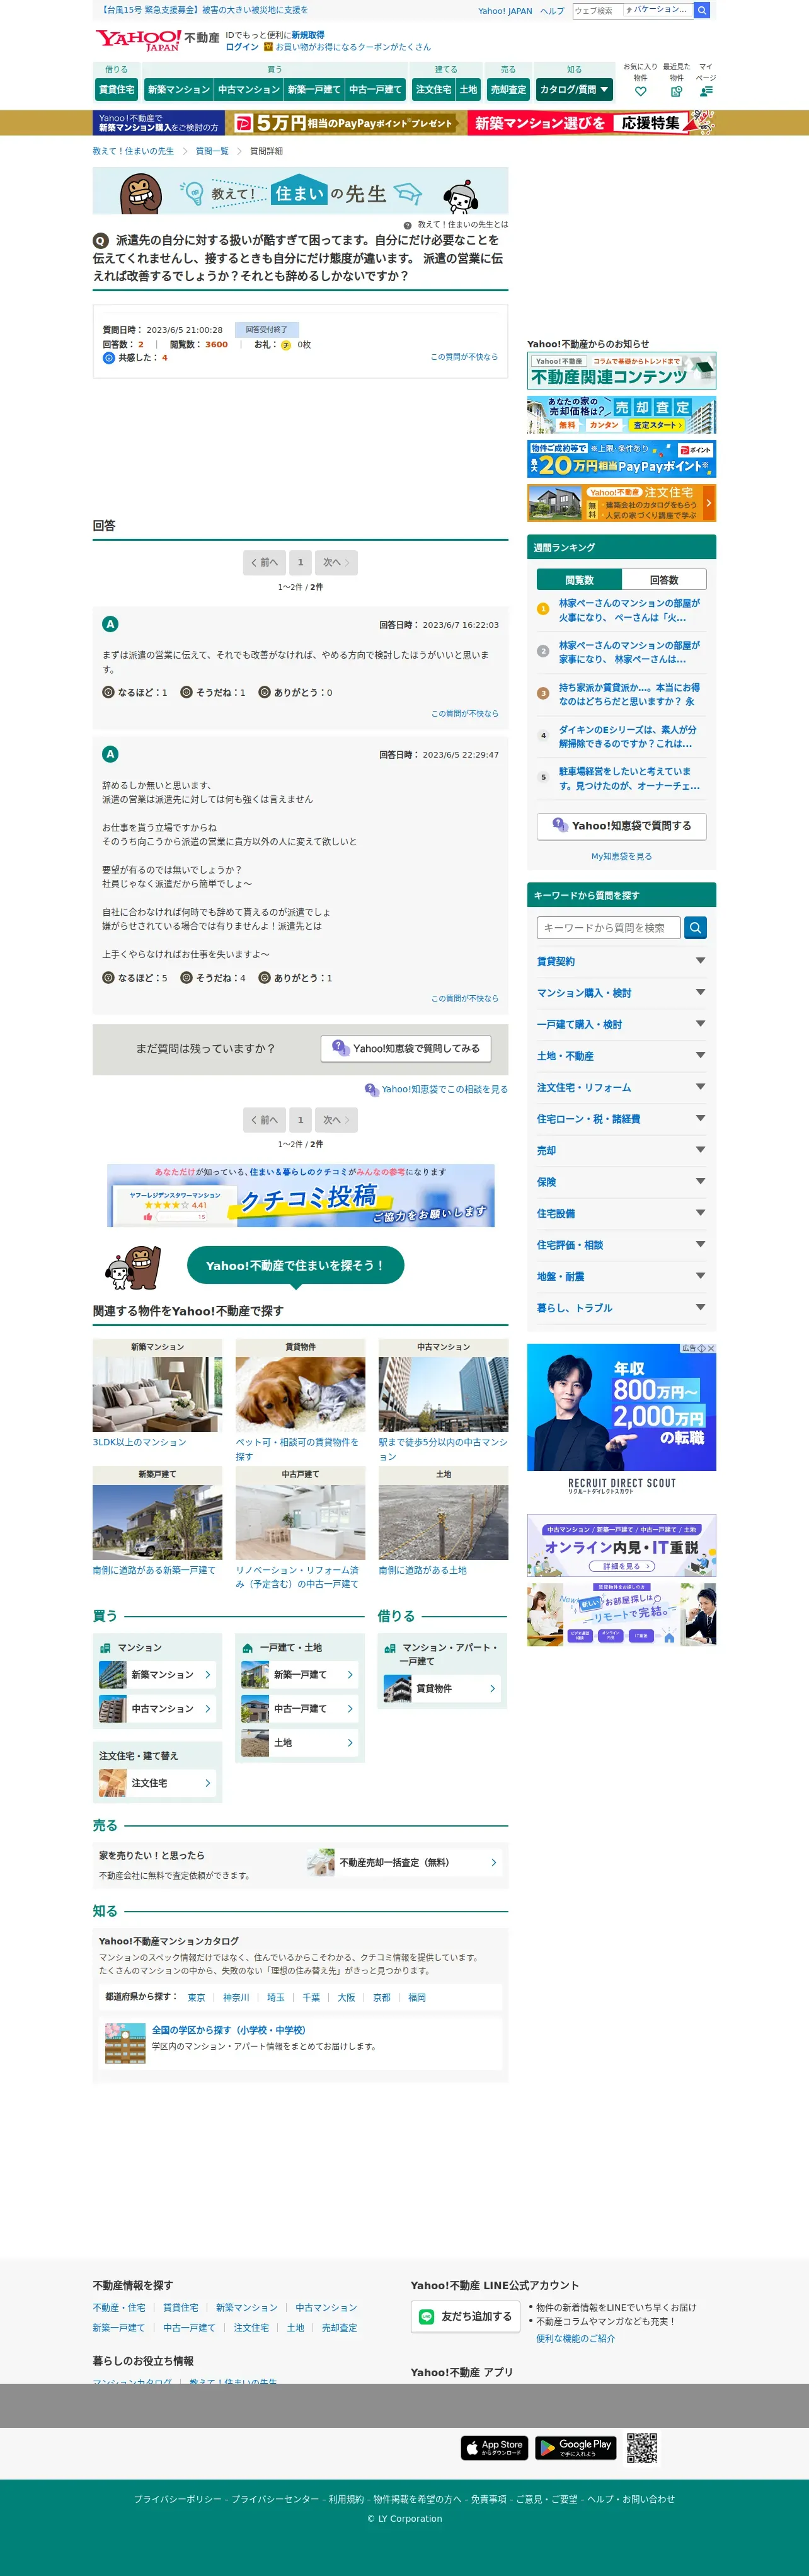Expand the 一戸建て購入・検討 category
Viewport: 809px width, 2576px height.
coord(621,1024)
